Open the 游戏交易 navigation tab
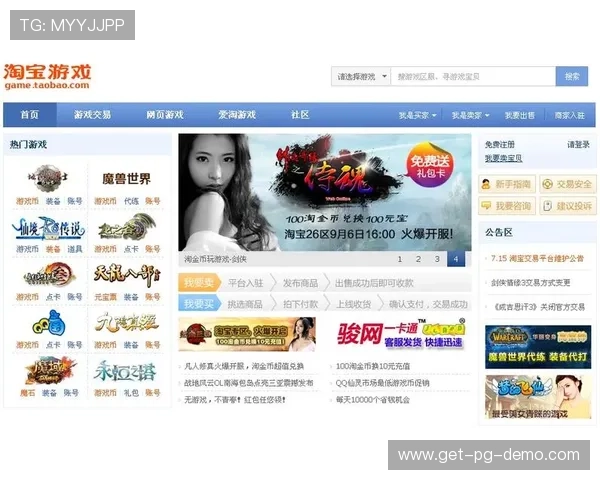This screenshot has width=600, height=480. tap(92, 115)
